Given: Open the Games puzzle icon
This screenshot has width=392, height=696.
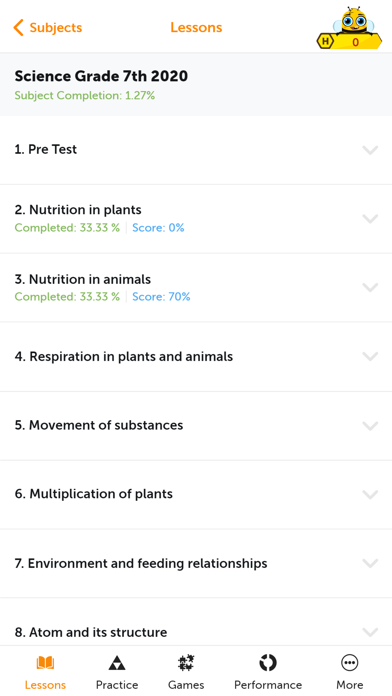Looking at the screenshot, I should pos(186,663).
